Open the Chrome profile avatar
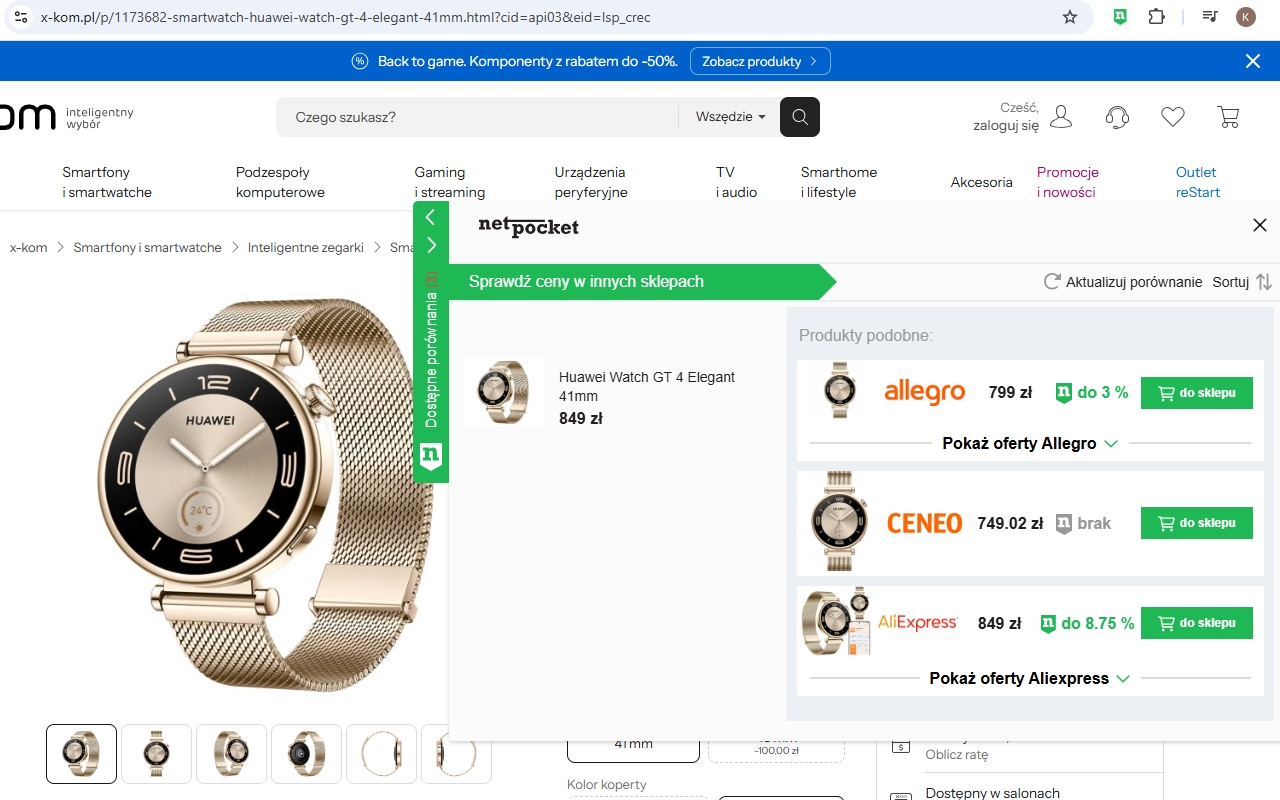 1246,17
